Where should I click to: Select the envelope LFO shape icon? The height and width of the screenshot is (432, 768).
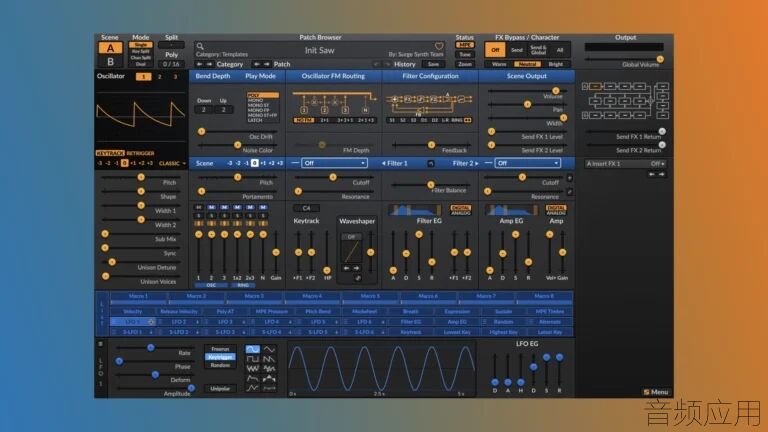(x=253, y=378)
